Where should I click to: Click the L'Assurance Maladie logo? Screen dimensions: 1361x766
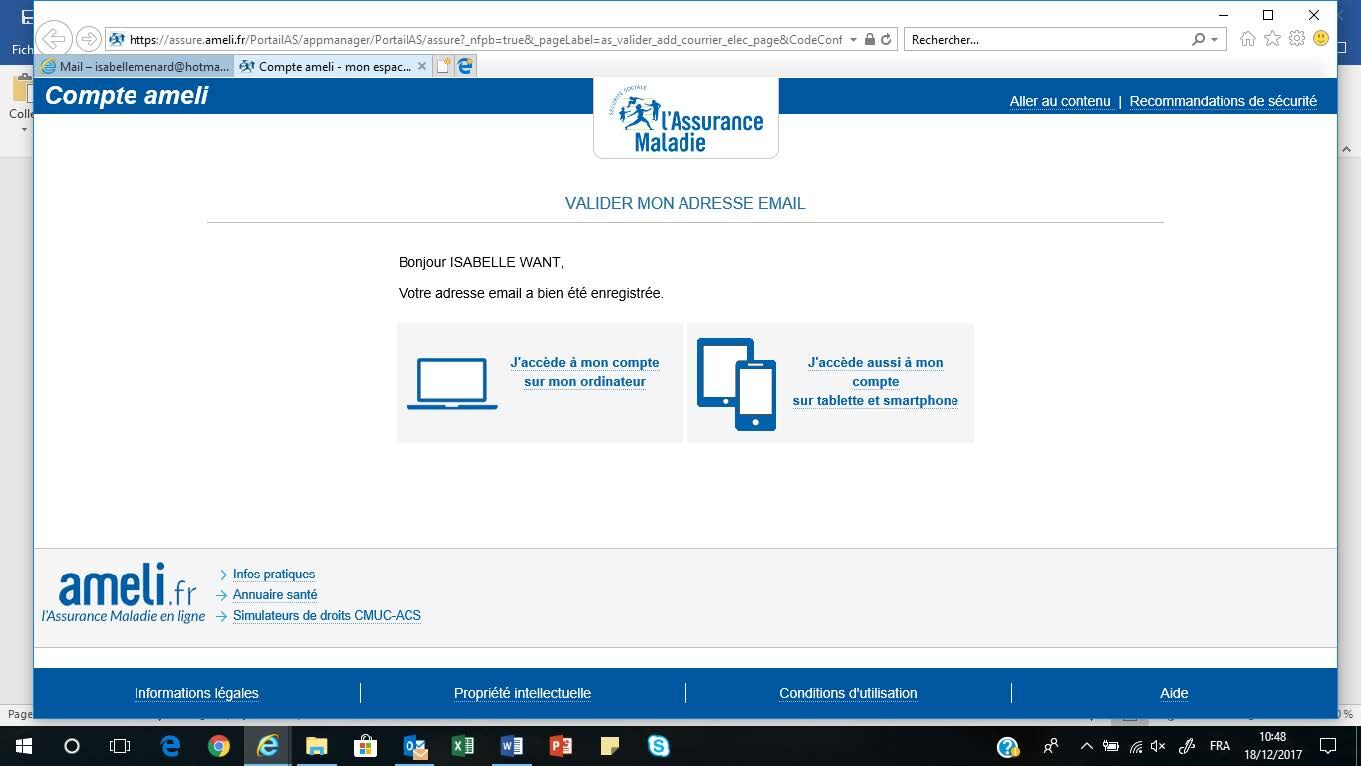[x=686, y=119]
